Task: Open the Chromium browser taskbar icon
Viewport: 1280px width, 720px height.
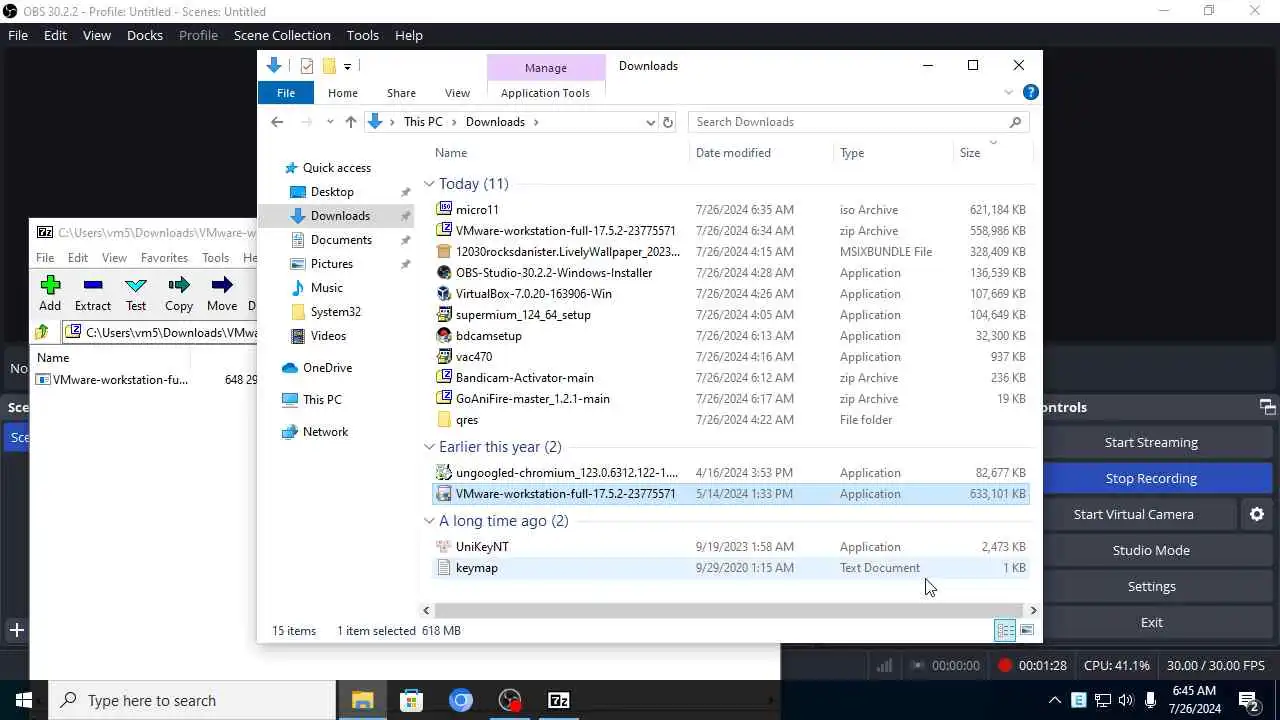Action: coord(461,700)
